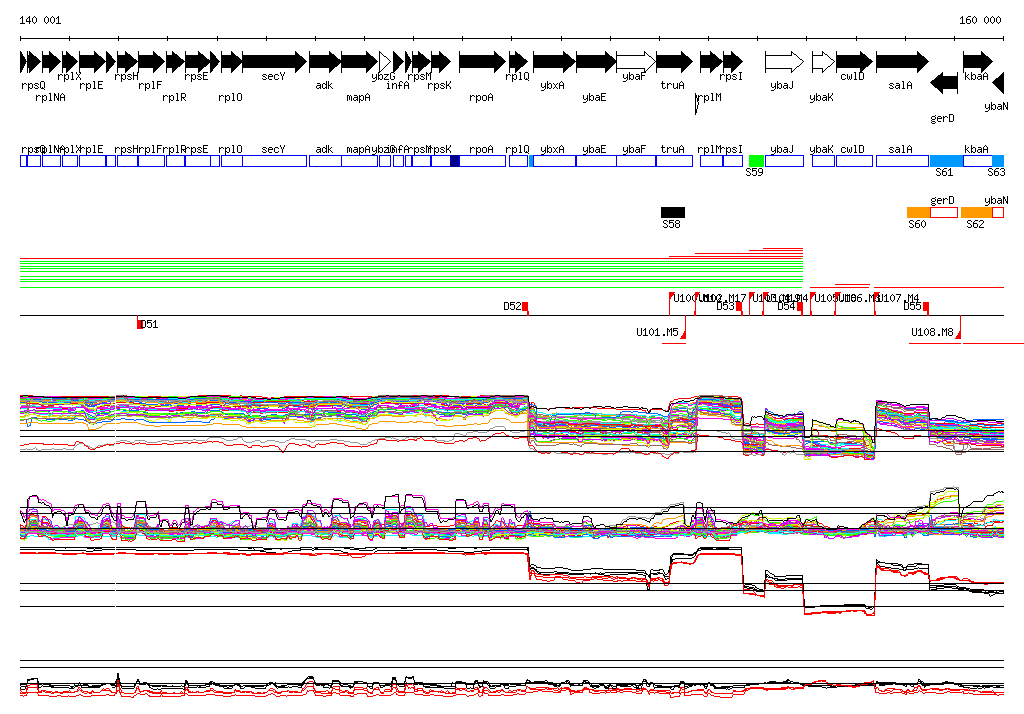Select the blue-outlined ybaE box

(596, 161)
